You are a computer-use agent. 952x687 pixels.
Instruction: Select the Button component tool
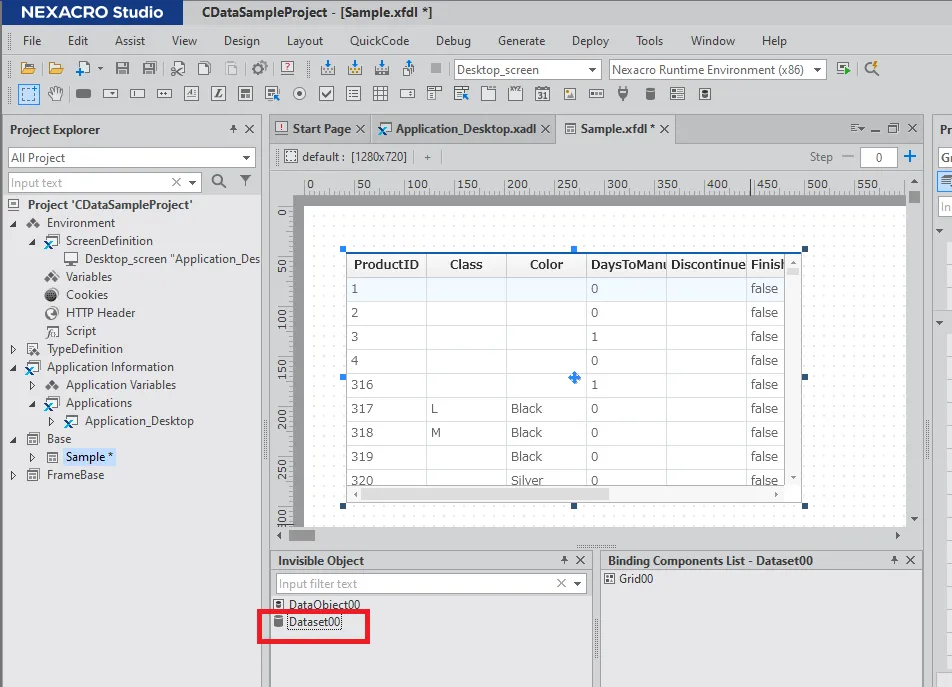[x=84, y=94]
